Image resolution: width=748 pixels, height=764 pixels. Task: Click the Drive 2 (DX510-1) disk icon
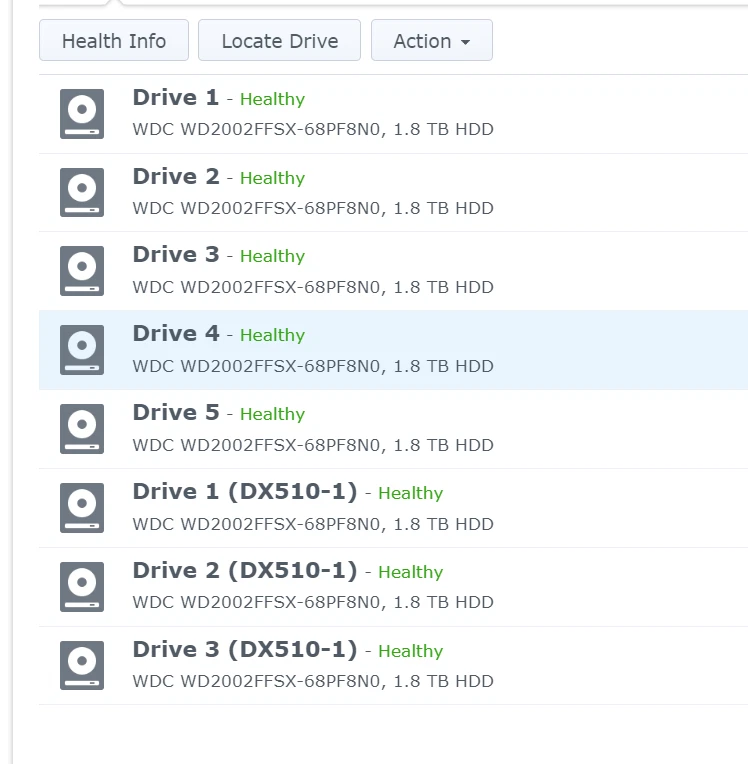81,587
